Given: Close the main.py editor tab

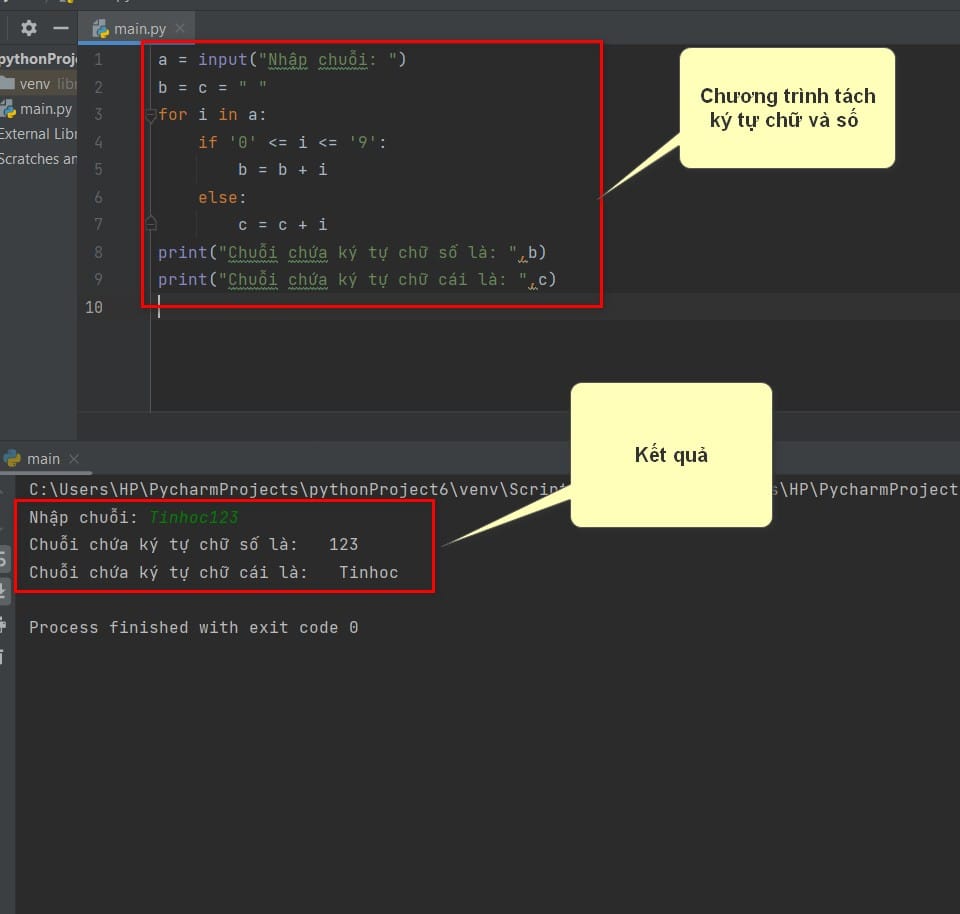Looking at the screenshot, I should [180, 28].
